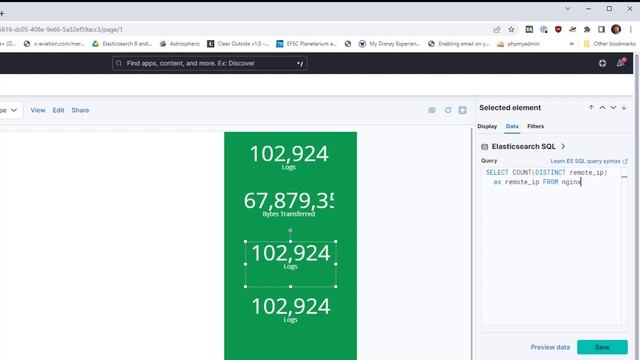Bookmark this page with the star icon
The image size is (640, 360).
511,29
